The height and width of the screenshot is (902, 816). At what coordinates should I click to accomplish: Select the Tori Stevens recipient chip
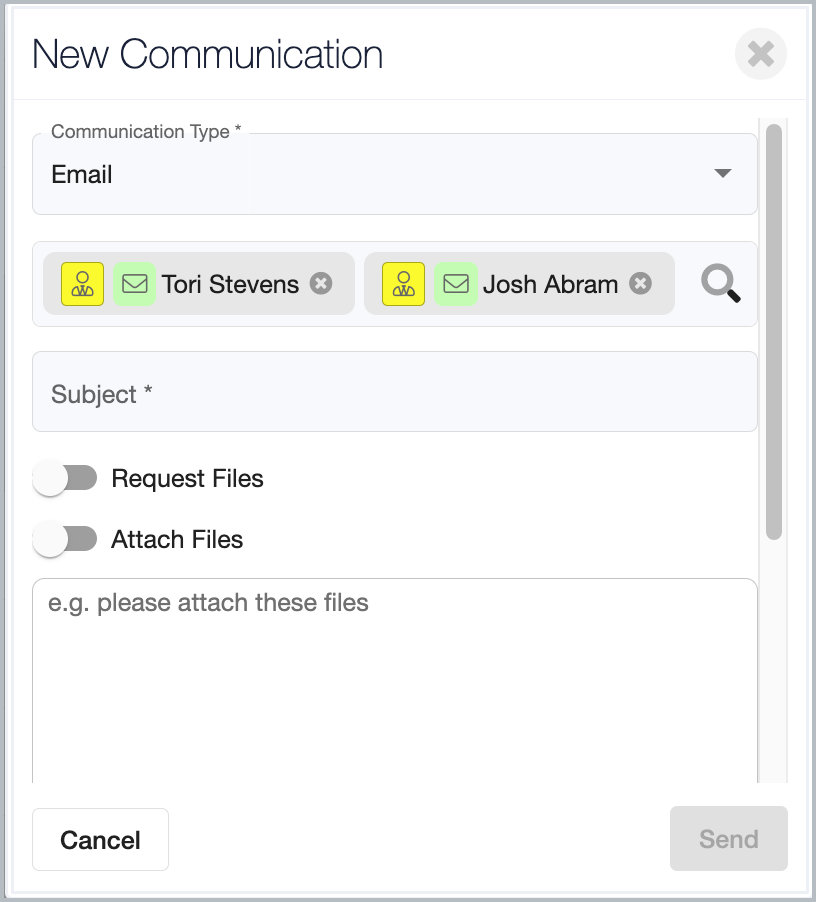[199, 284]
